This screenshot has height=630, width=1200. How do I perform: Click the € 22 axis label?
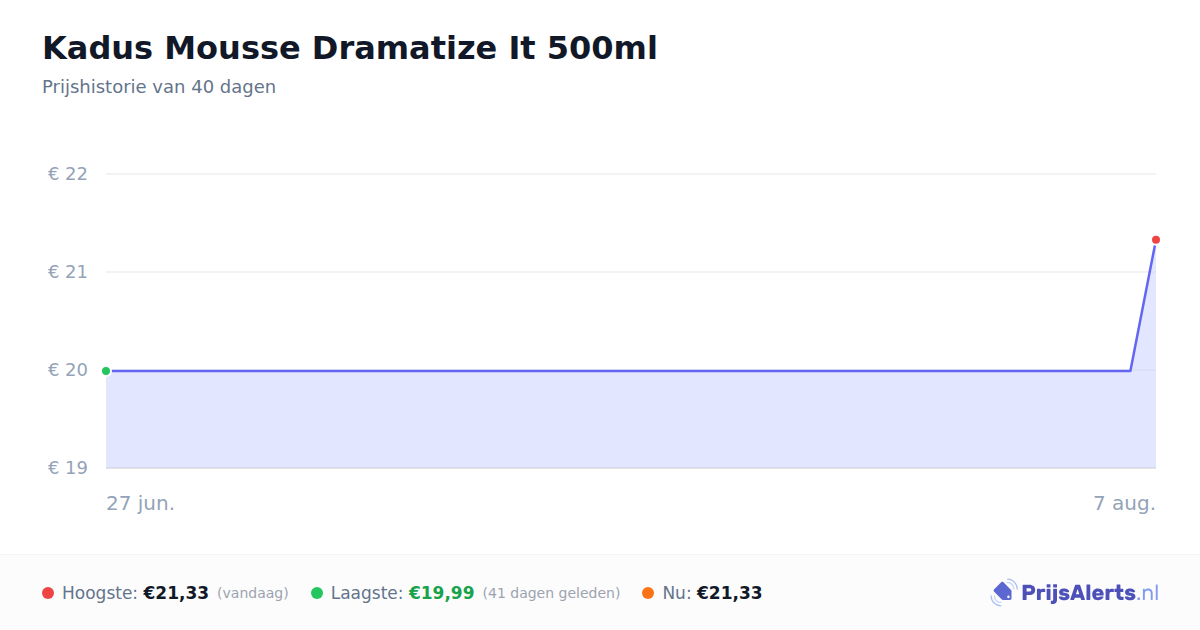click(x=68, y=174)
